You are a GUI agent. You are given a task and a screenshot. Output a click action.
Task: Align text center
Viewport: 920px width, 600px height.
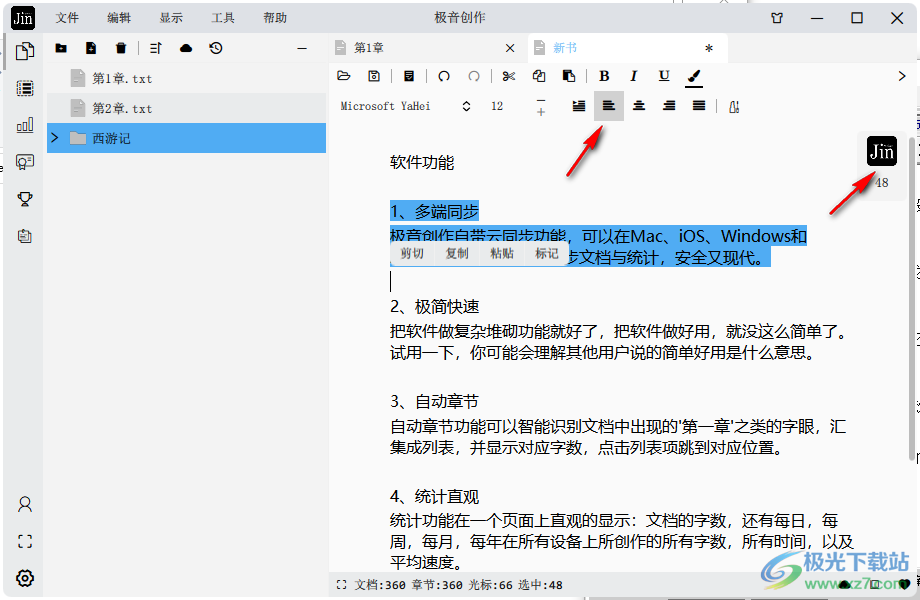(639, 106)
